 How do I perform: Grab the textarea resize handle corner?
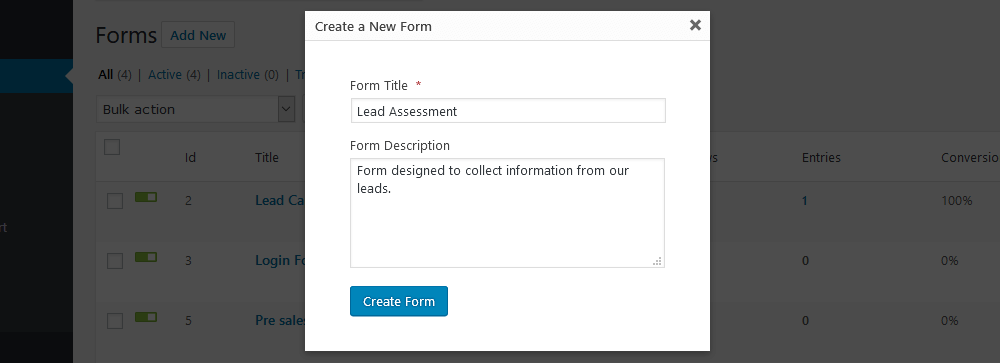[658, 261]
